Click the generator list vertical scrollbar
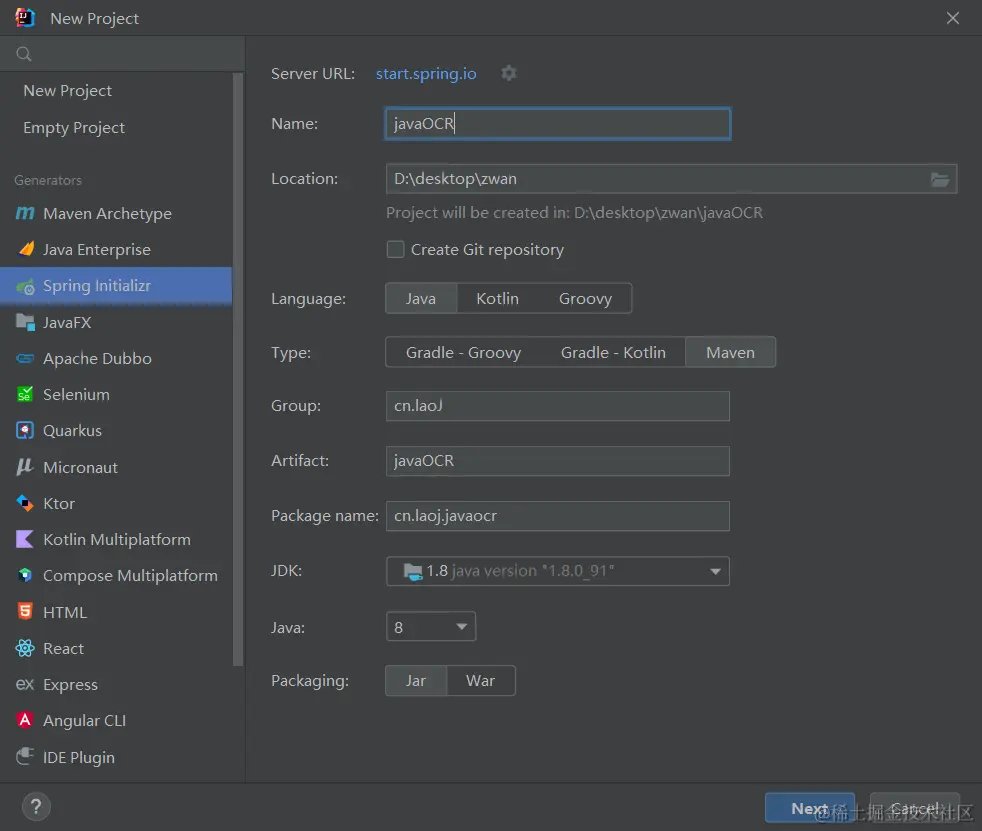 click(x=238, y=369)
